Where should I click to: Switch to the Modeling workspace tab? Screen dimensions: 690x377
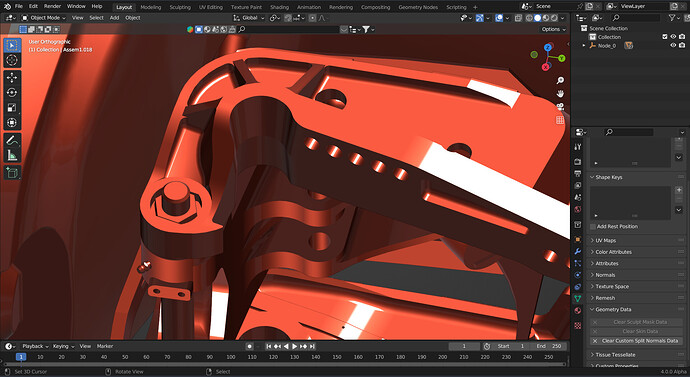(150, 7)
